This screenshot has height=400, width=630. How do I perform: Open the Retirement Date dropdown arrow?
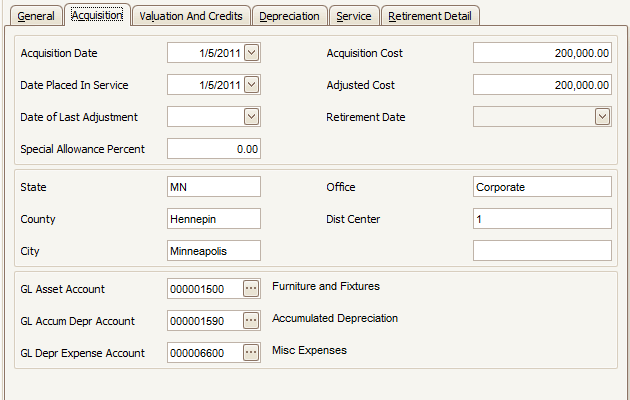pos(602,117)
